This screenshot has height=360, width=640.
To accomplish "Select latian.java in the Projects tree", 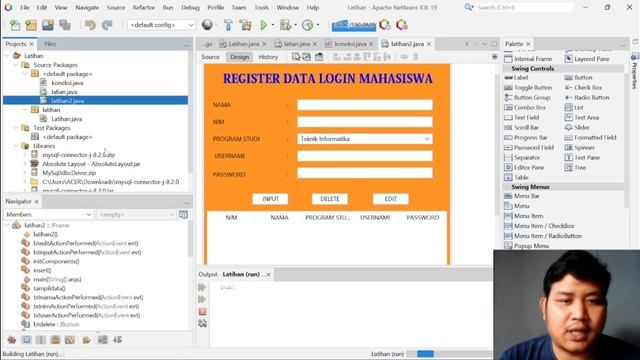I will 64,92.
